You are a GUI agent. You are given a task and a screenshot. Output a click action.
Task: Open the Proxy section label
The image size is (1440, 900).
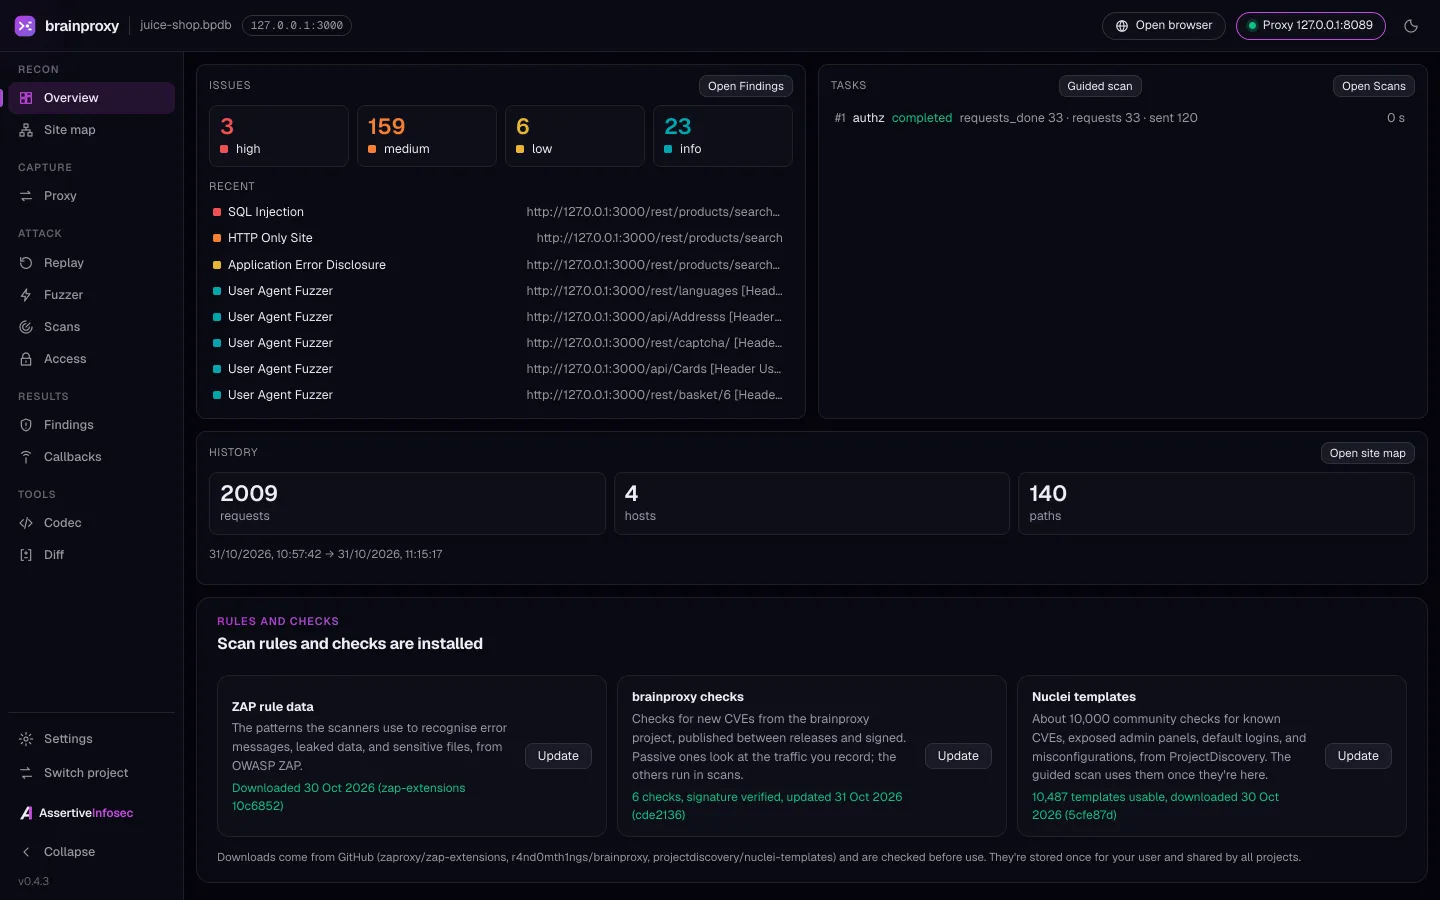click(60, 196)
